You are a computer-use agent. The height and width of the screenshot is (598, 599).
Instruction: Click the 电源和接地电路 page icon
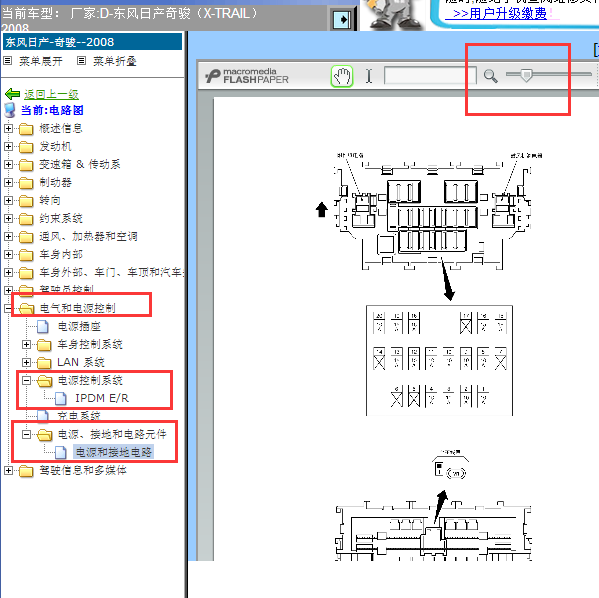coord(61,453)
